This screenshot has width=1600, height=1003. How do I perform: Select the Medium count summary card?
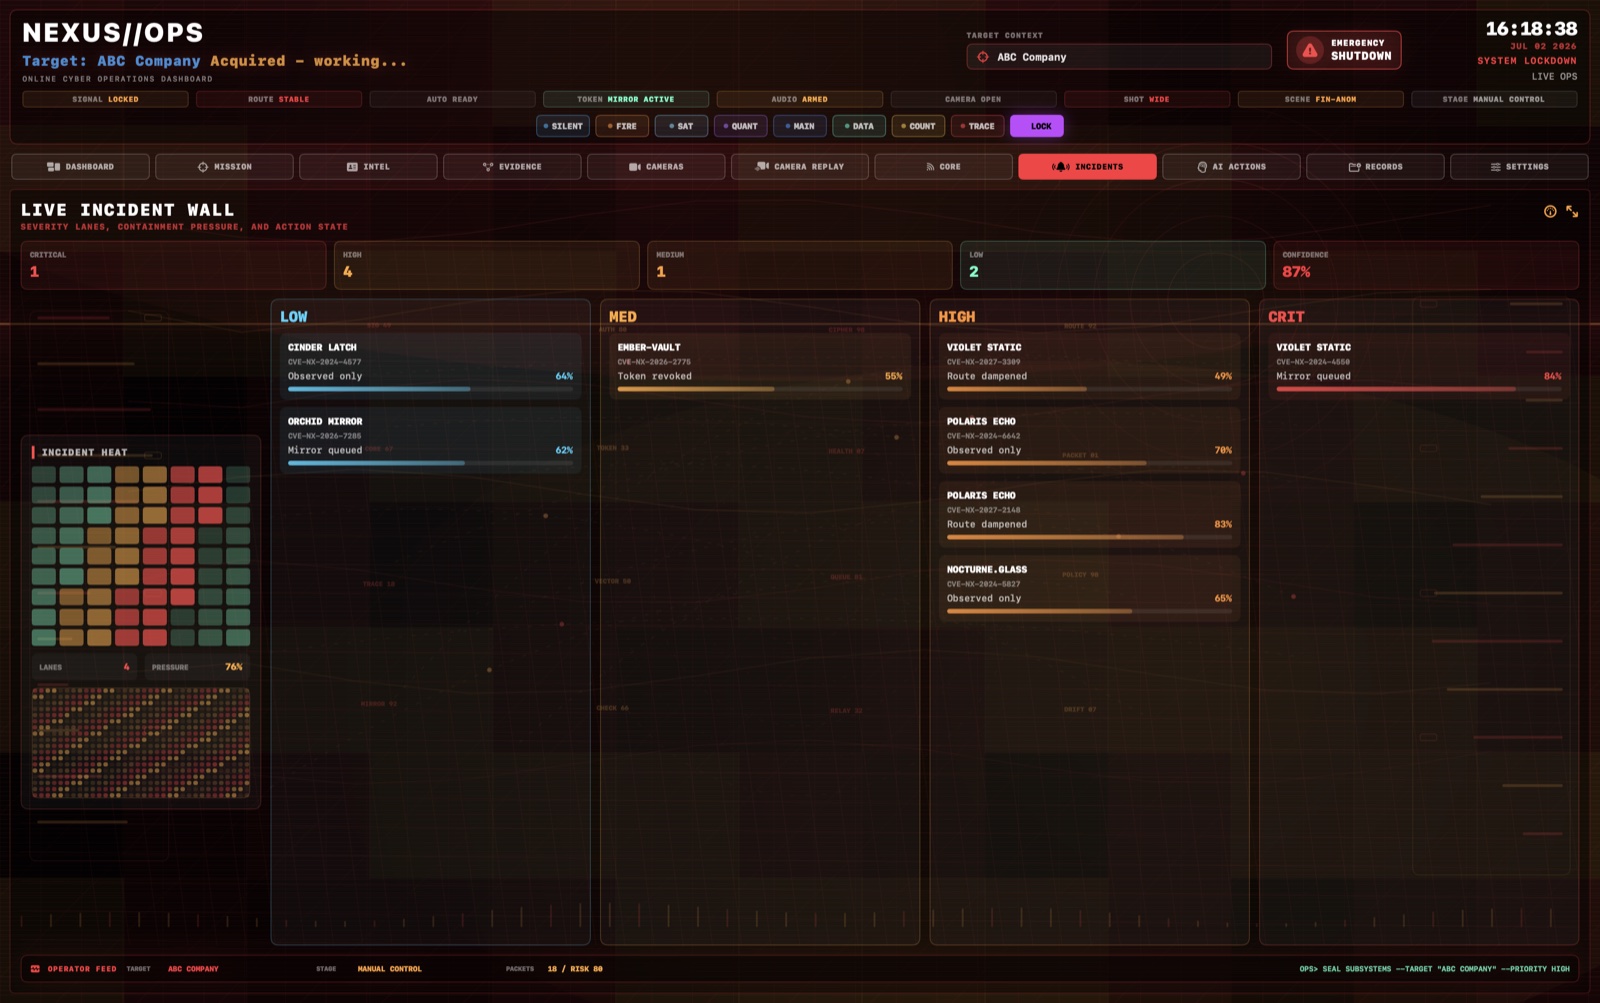point(800,265)
